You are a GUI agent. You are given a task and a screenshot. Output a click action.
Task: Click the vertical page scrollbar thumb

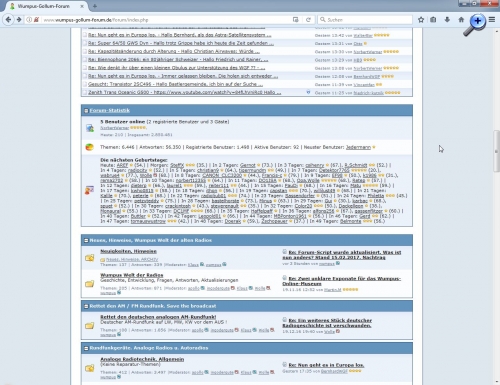(x=497, y=151)
